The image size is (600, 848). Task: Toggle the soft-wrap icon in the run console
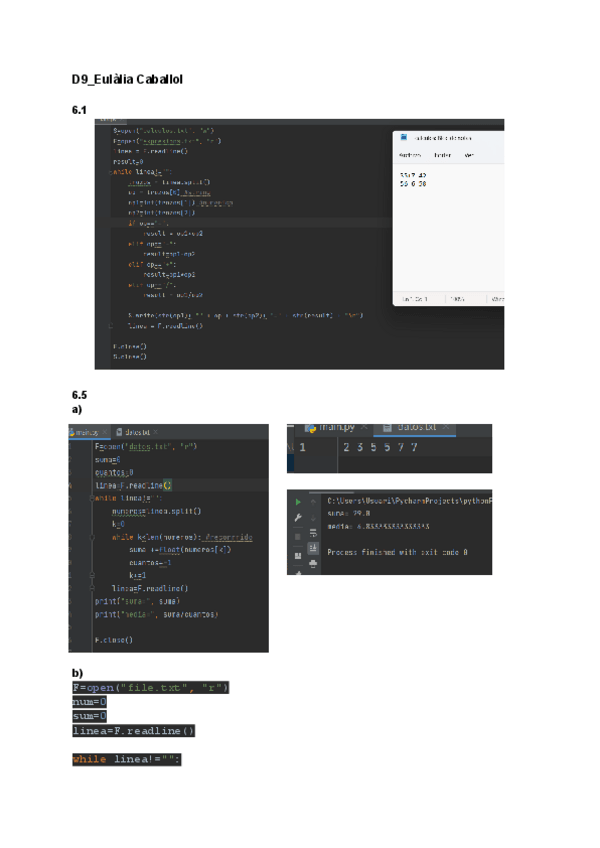pos(313,533)
